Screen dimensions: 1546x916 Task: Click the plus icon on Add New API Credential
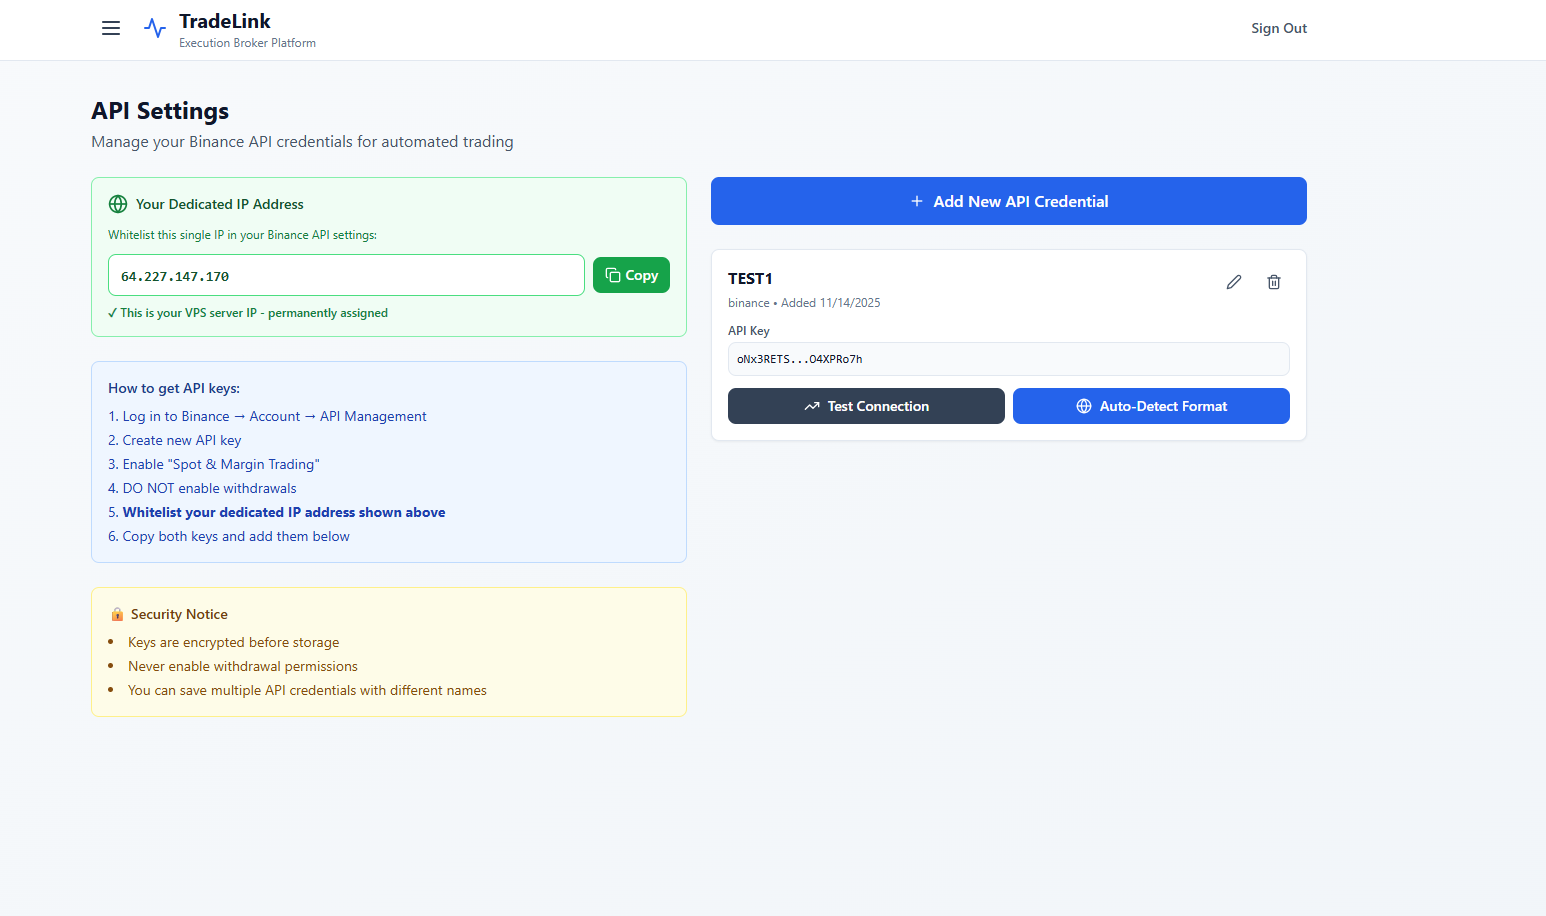click(917, 201)
